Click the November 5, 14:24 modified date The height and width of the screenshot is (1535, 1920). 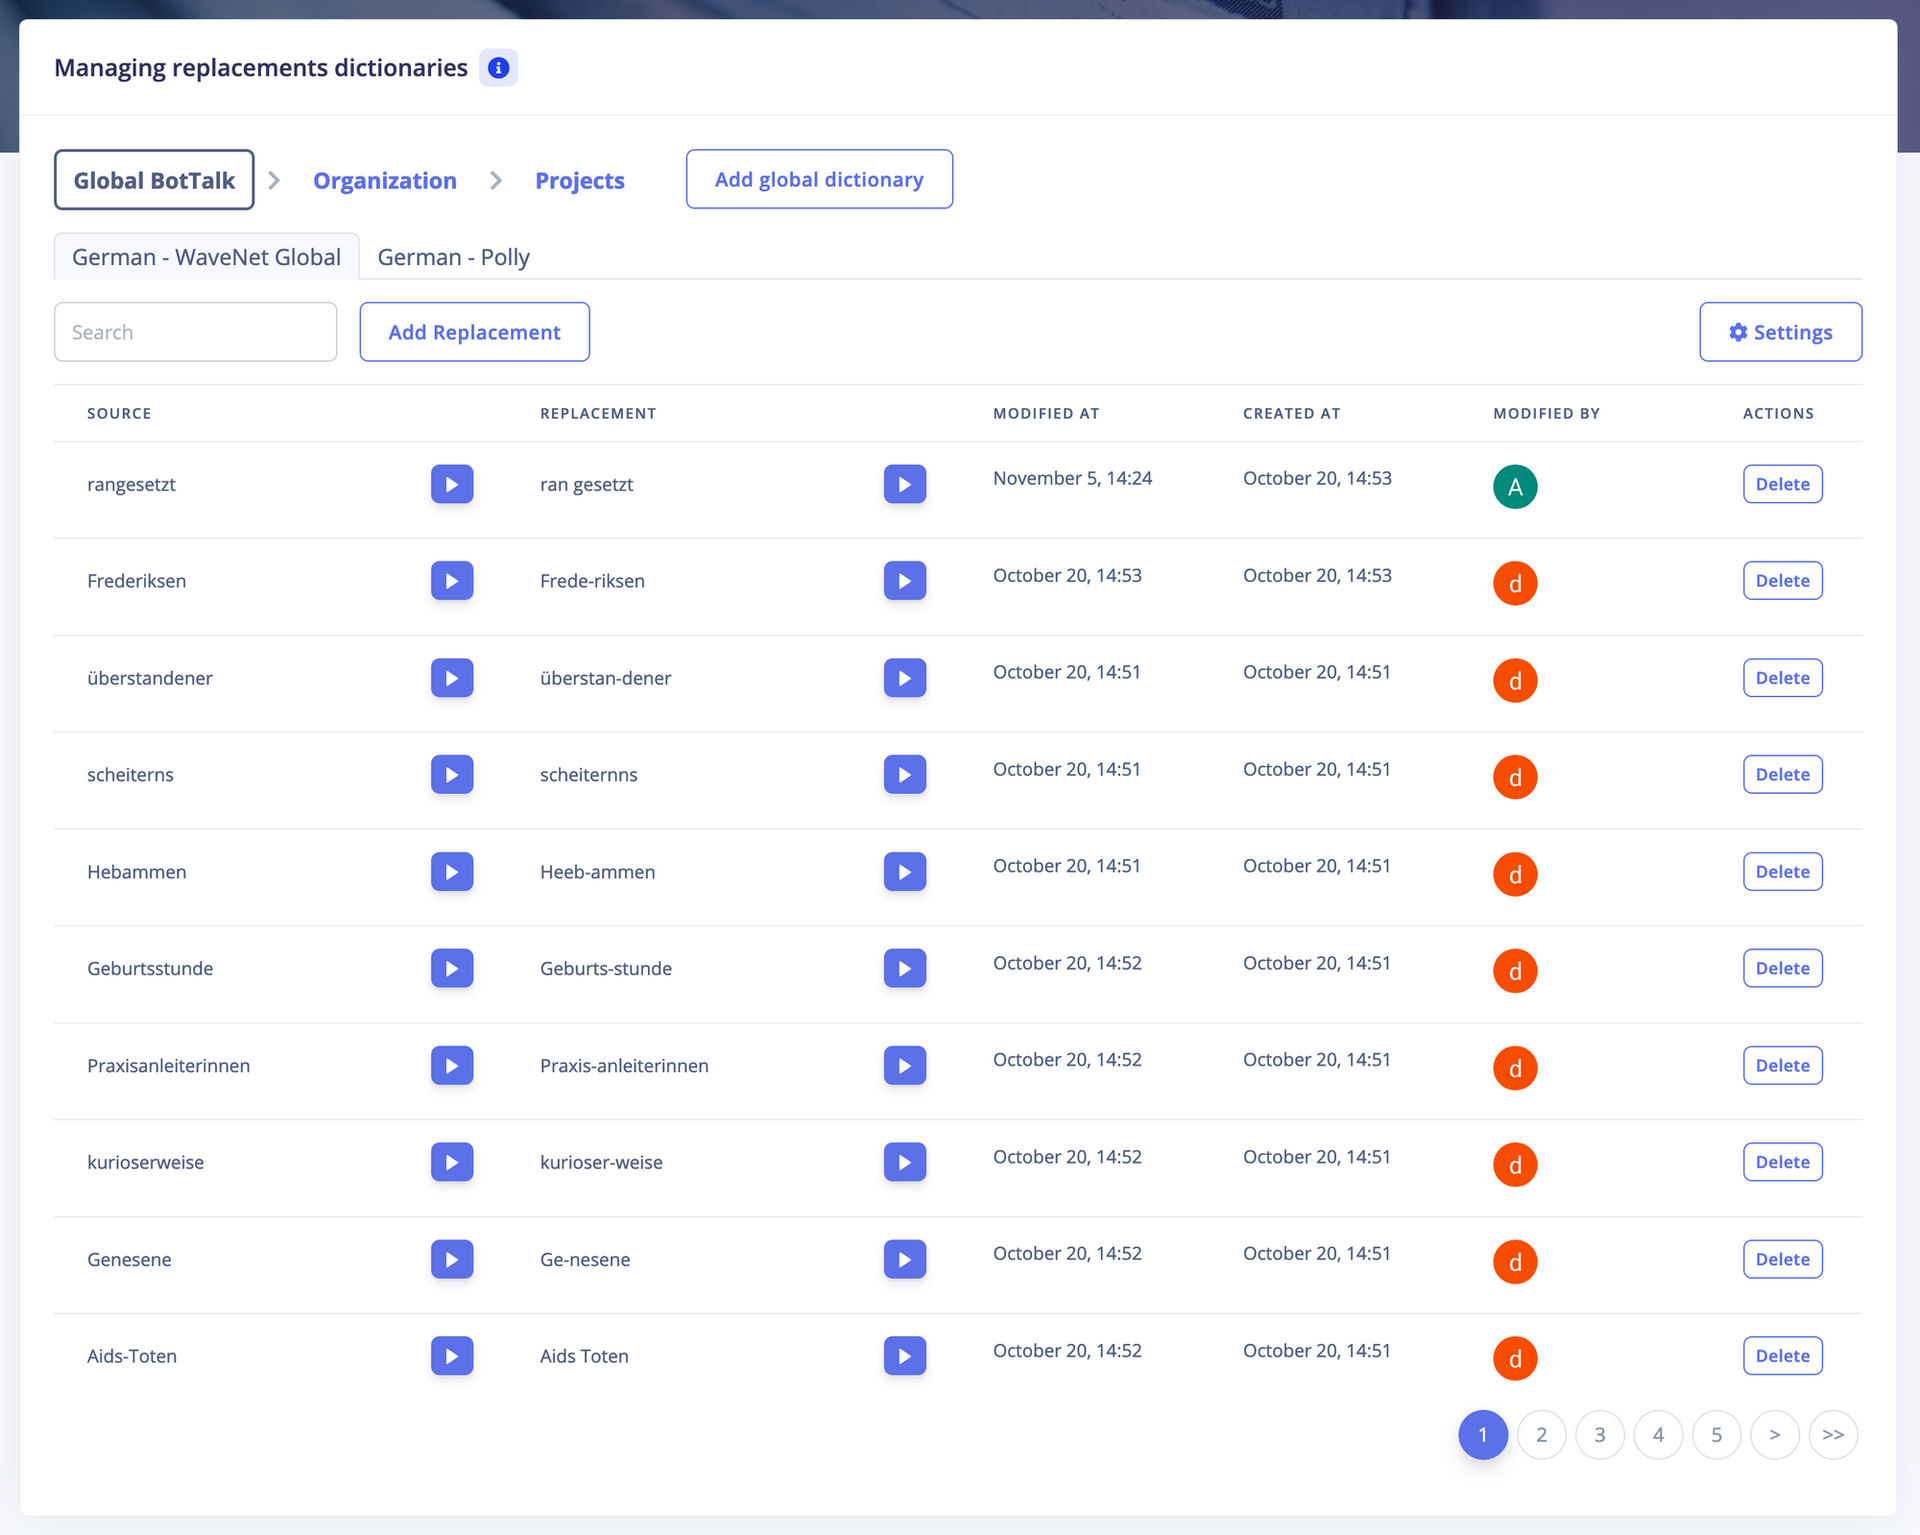[1072, 479]
